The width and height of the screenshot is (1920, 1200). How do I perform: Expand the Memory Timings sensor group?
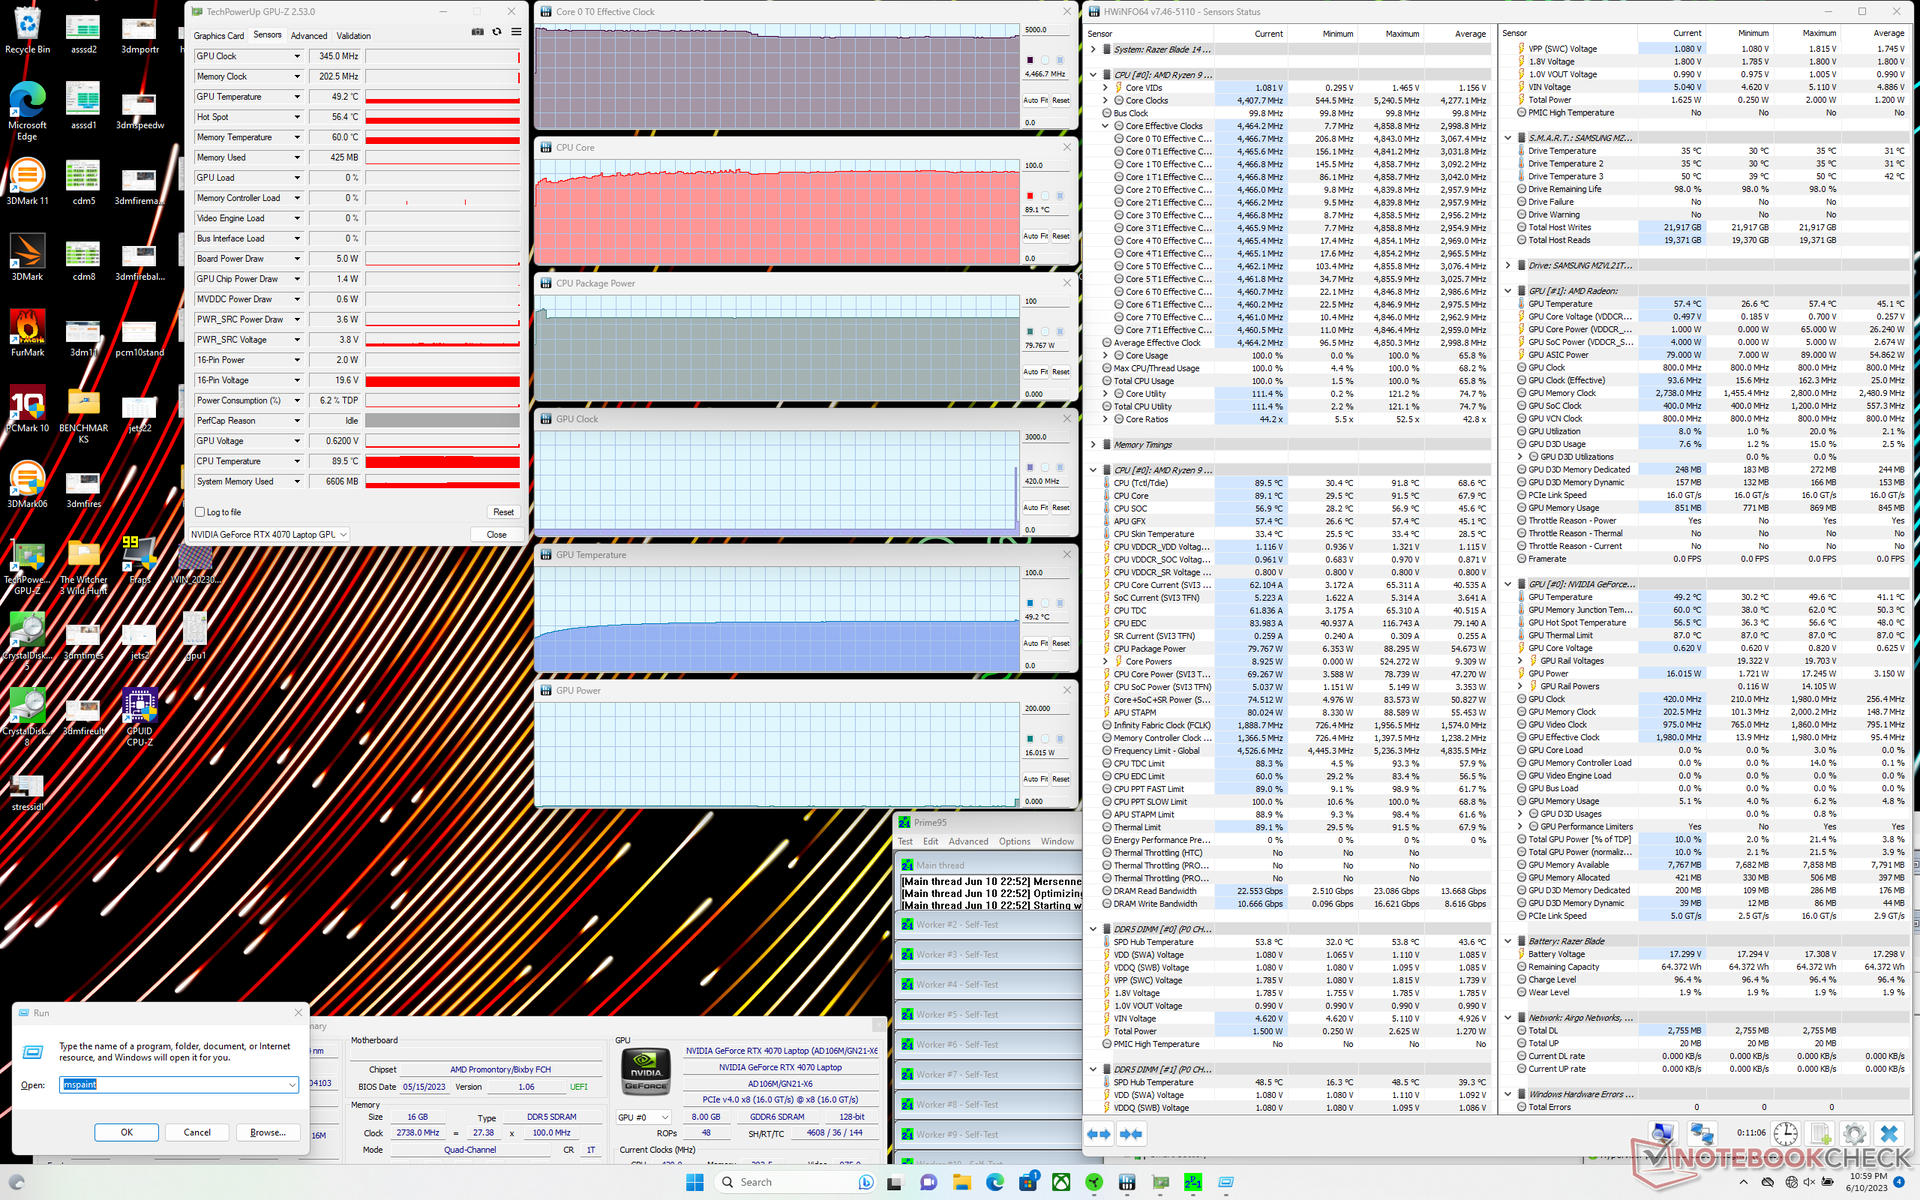[x=1093, y=445]
